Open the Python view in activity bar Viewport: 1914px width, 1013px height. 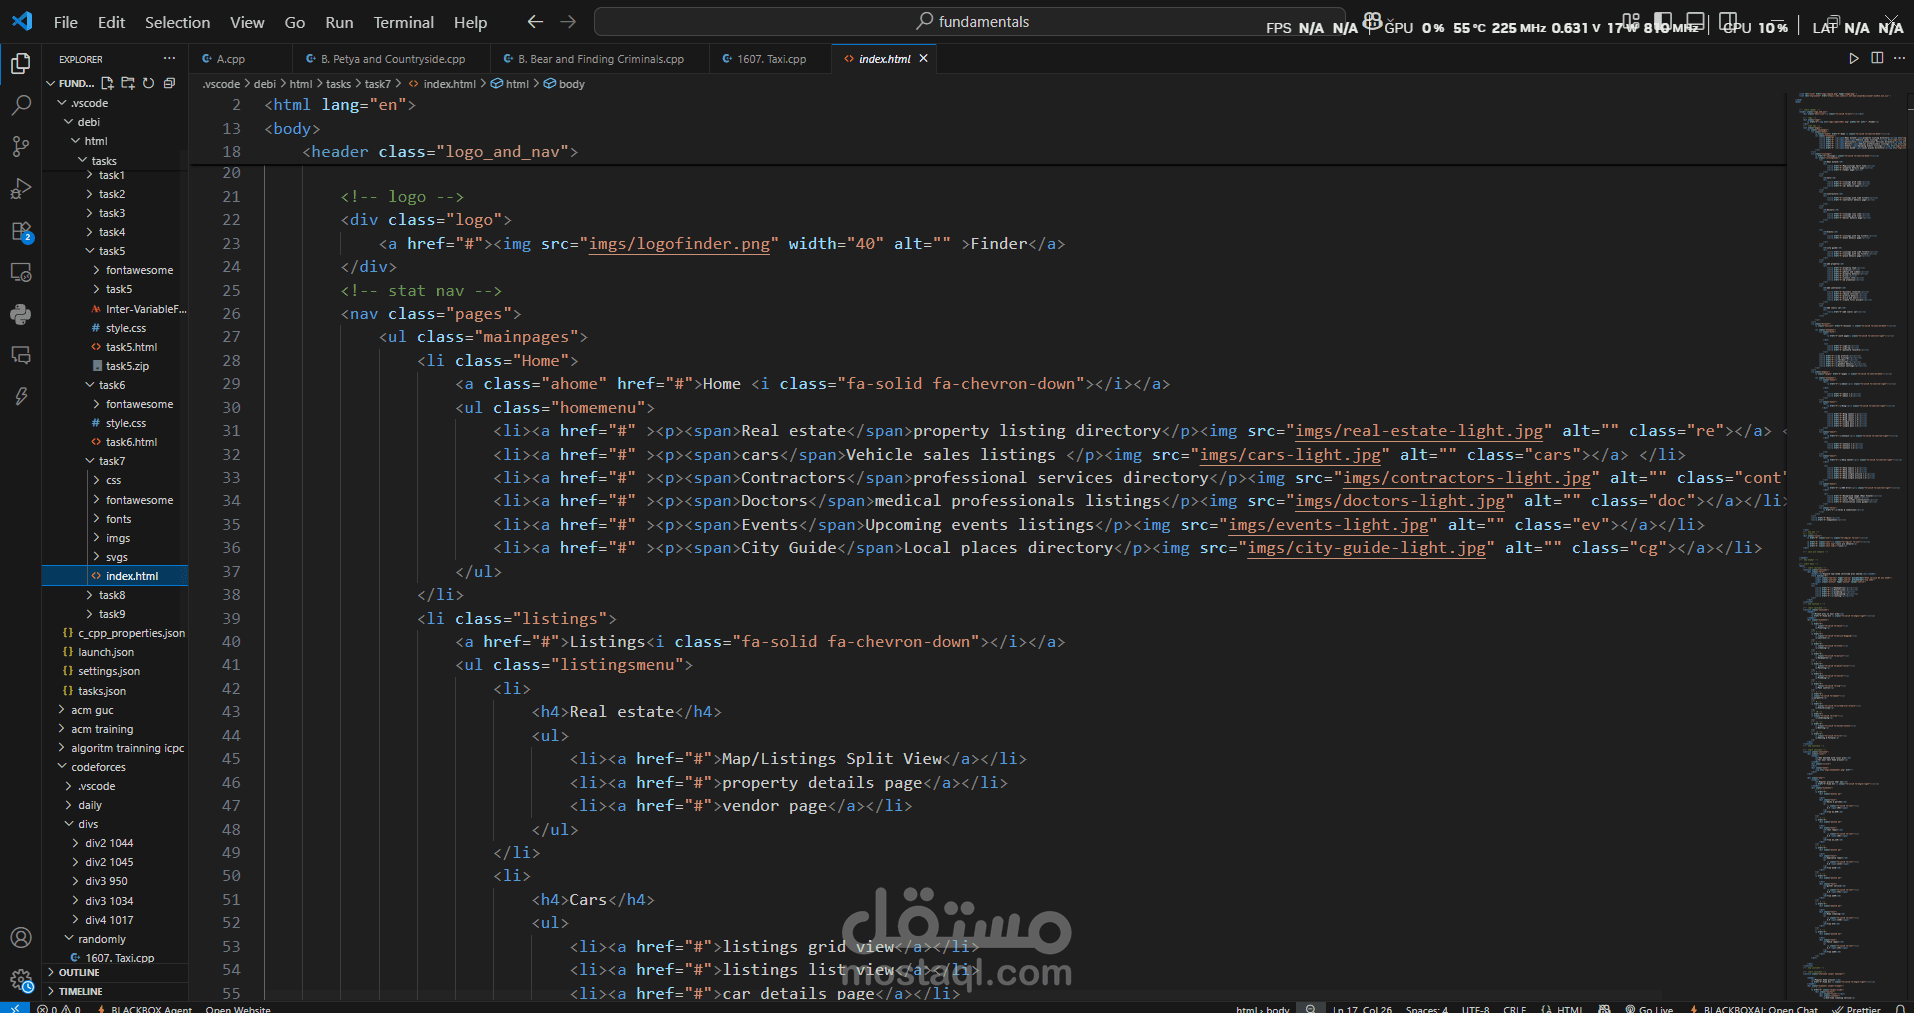20,314
